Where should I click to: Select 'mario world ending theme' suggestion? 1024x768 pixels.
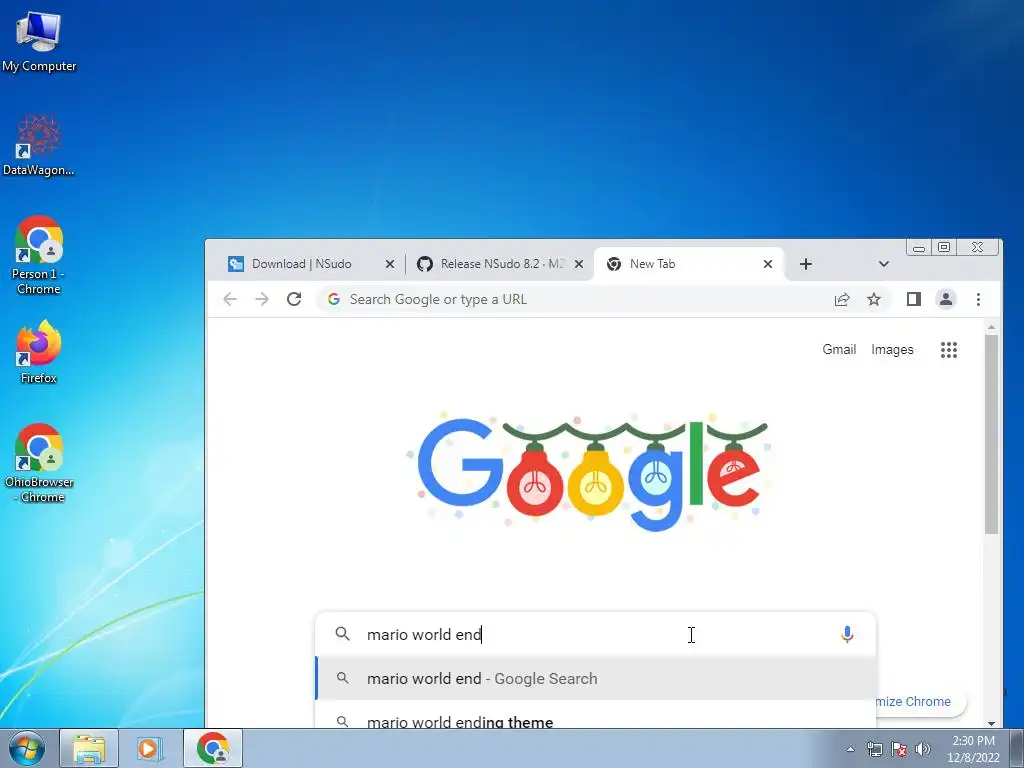tap(596, 716)
